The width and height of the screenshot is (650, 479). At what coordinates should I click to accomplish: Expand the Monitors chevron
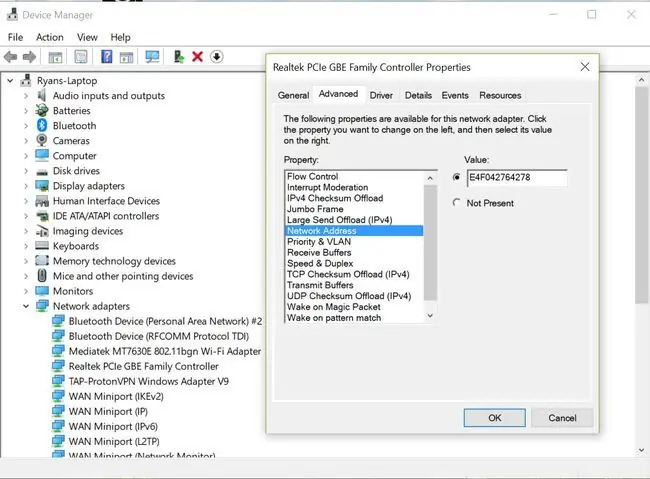(26, 291)
